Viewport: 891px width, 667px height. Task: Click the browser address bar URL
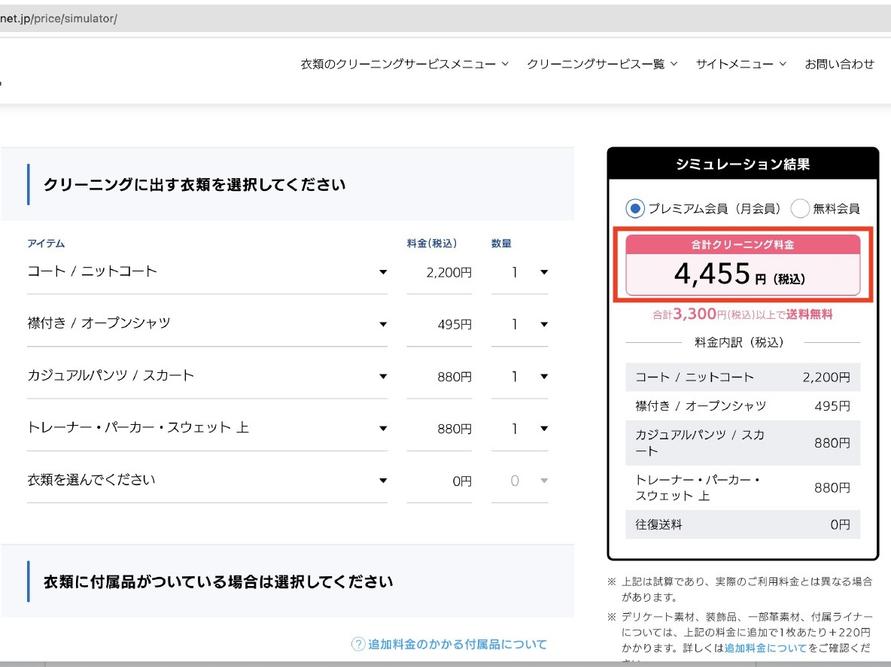point(60,19)
